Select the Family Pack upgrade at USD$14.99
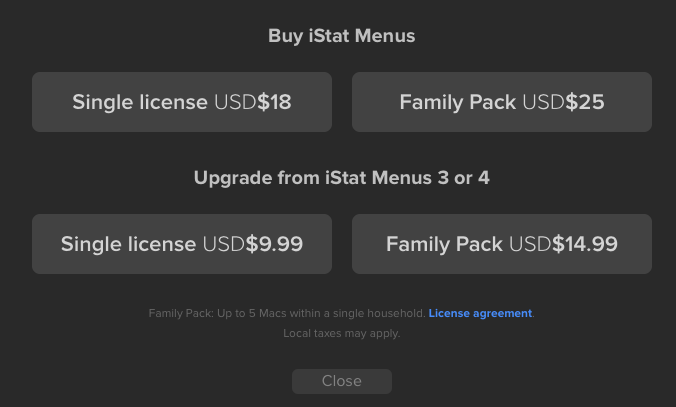Screen dimensions: 676x407 point(502,244)
